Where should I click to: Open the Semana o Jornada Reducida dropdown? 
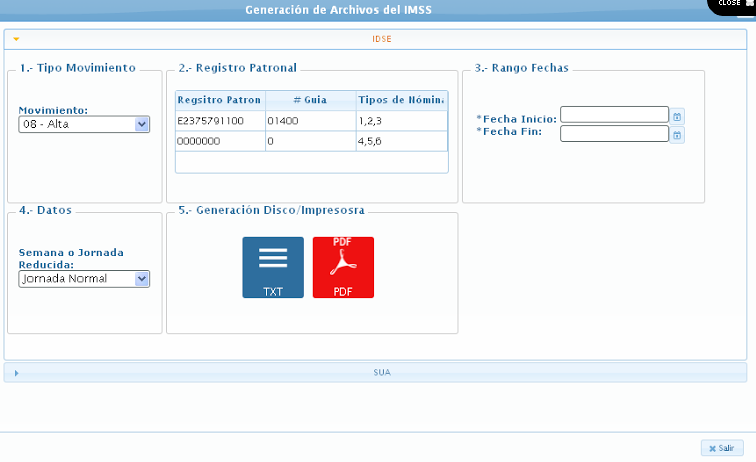[x=141, y=279]
